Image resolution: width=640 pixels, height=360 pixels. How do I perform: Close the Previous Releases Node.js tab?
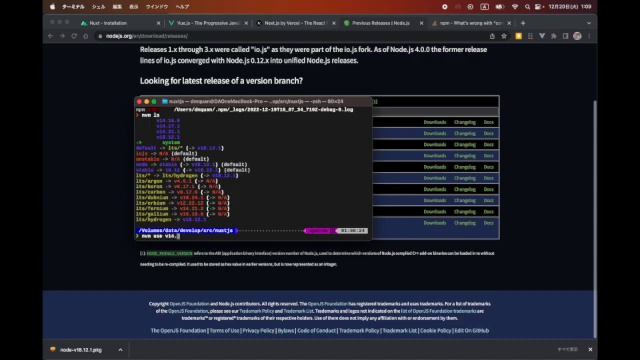[x=422, y=23]
